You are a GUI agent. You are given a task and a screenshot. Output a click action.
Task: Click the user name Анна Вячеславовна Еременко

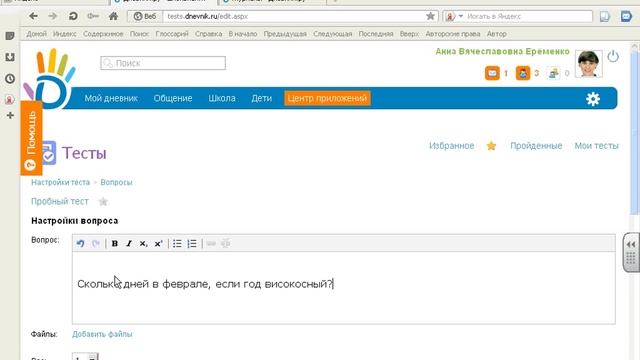[x=502, y=51]
